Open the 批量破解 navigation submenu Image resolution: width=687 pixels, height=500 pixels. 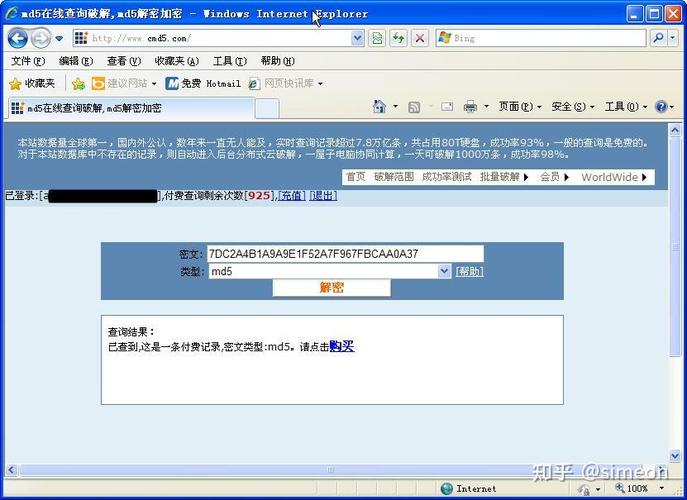pos(504,177)
